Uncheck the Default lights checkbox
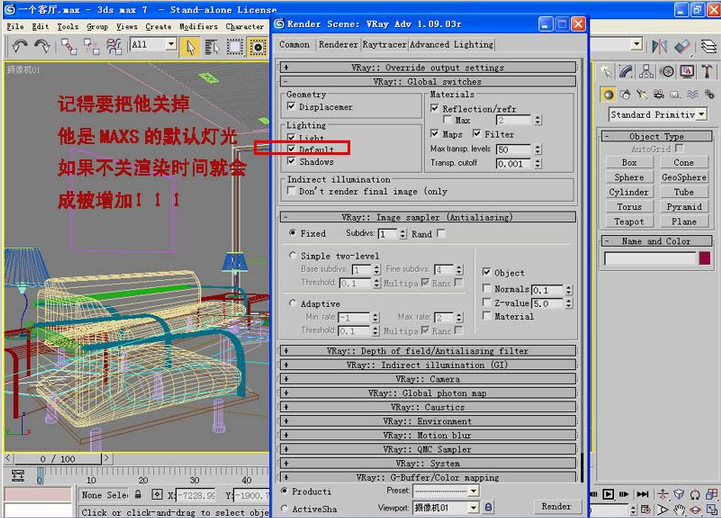 tap(291, 149)
